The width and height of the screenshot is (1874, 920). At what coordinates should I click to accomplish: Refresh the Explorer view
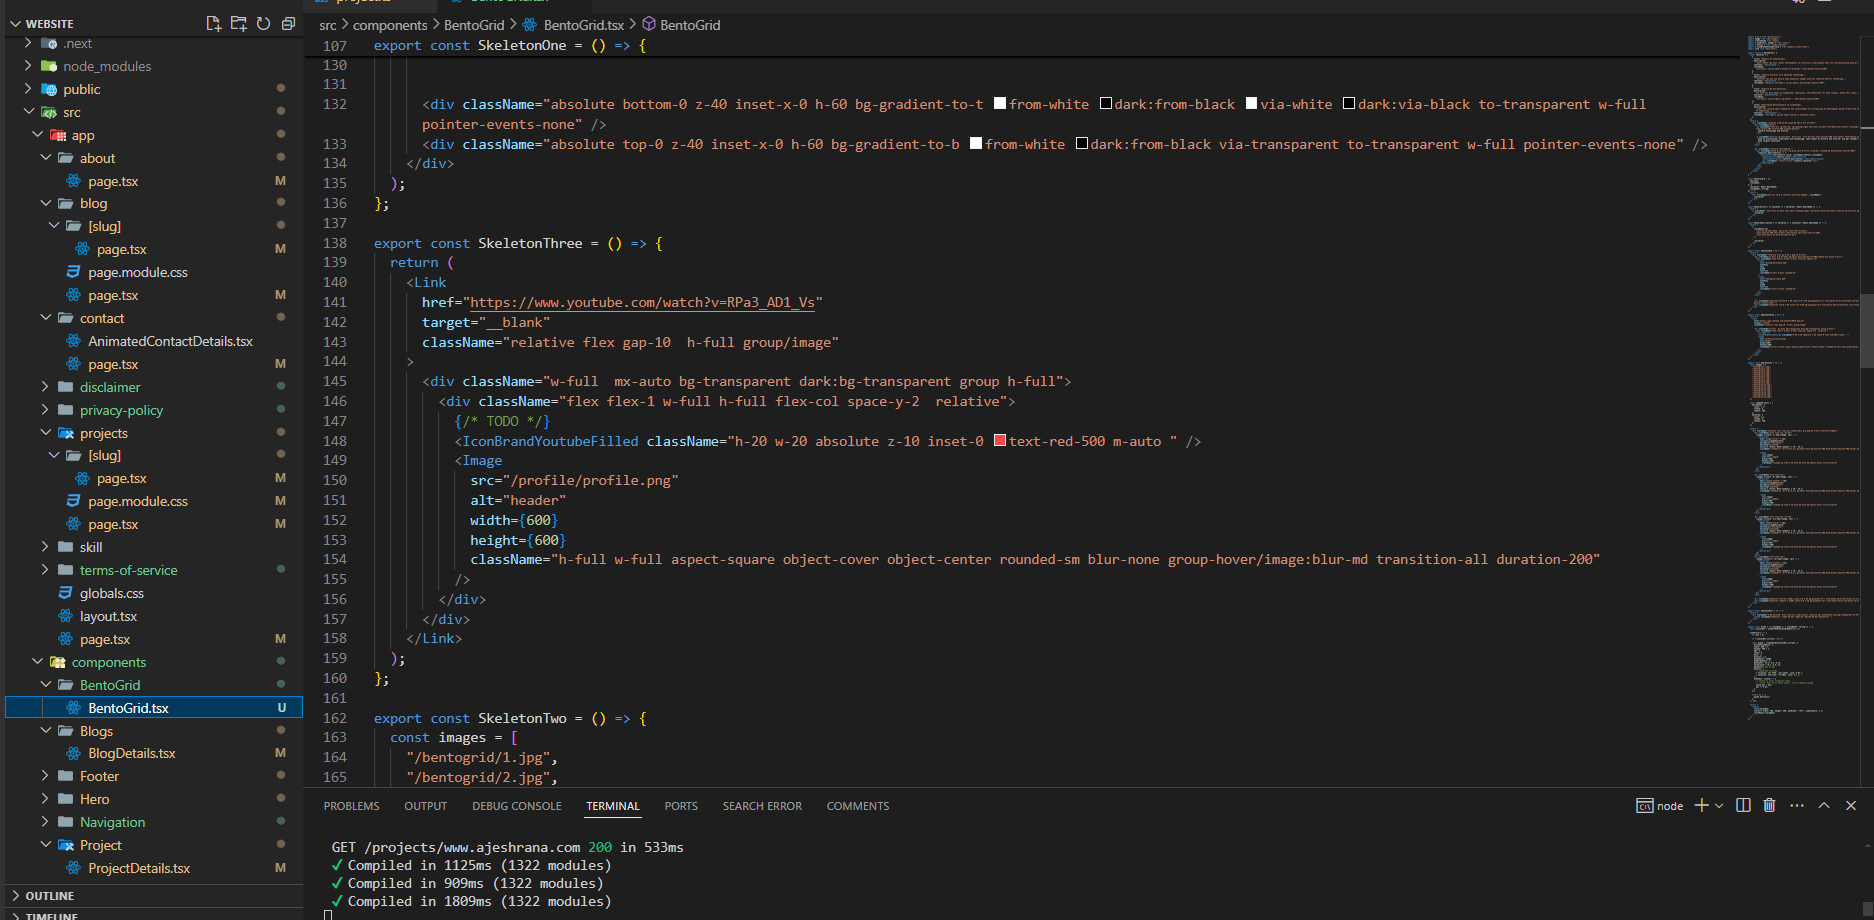point(263,23)
